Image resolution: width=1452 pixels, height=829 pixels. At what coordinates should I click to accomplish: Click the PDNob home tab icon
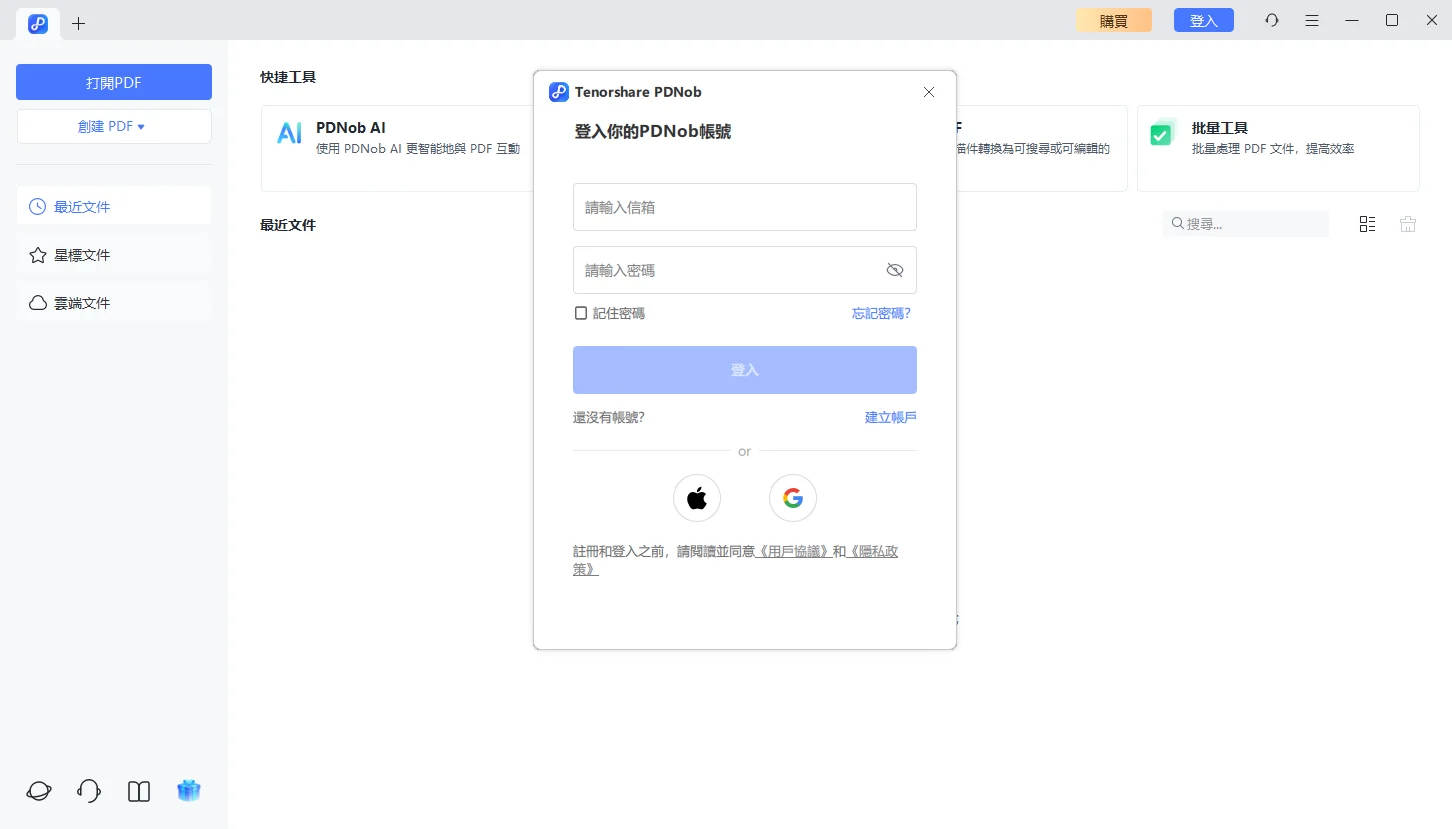click(38, 23)
